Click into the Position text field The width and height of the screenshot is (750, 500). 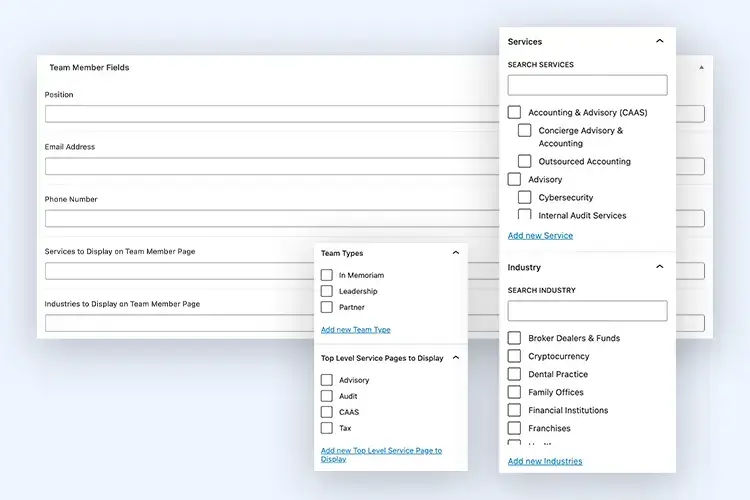270,114
